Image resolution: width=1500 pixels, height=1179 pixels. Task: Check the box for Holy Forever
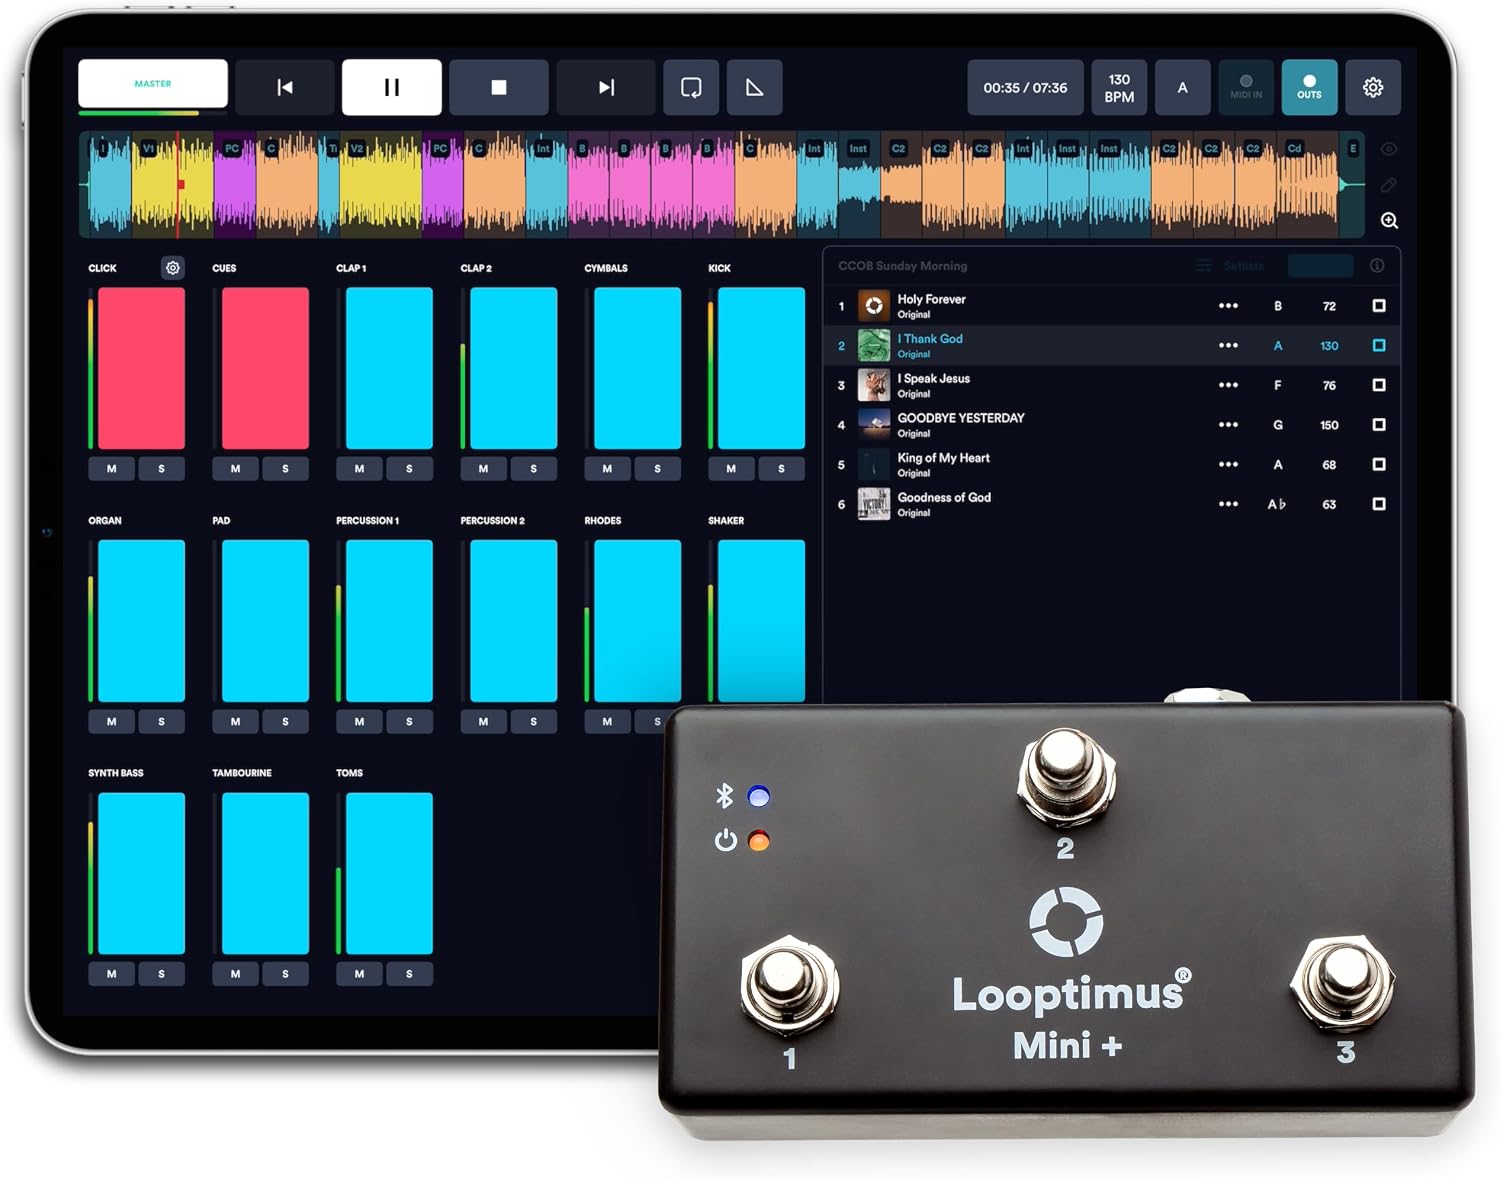click(x=1379, y=306)
